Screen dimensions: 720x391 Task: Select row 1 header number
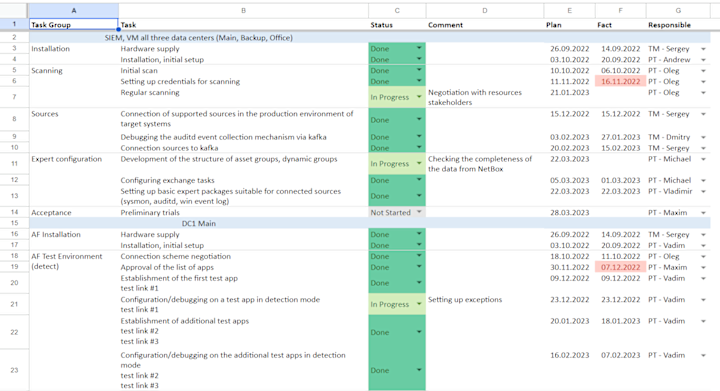[x=14, y=24]
